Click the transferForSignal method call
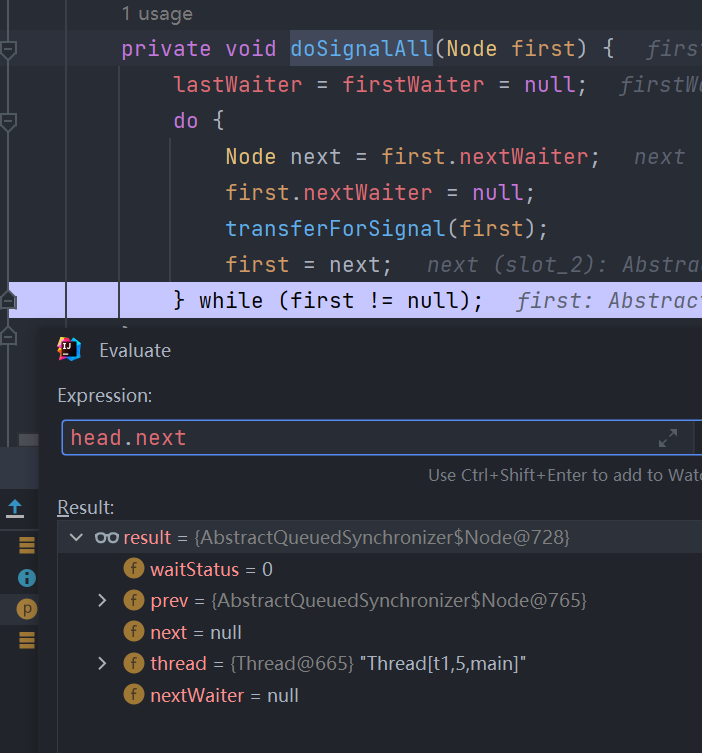702x753 pixels. click(335, 228)
